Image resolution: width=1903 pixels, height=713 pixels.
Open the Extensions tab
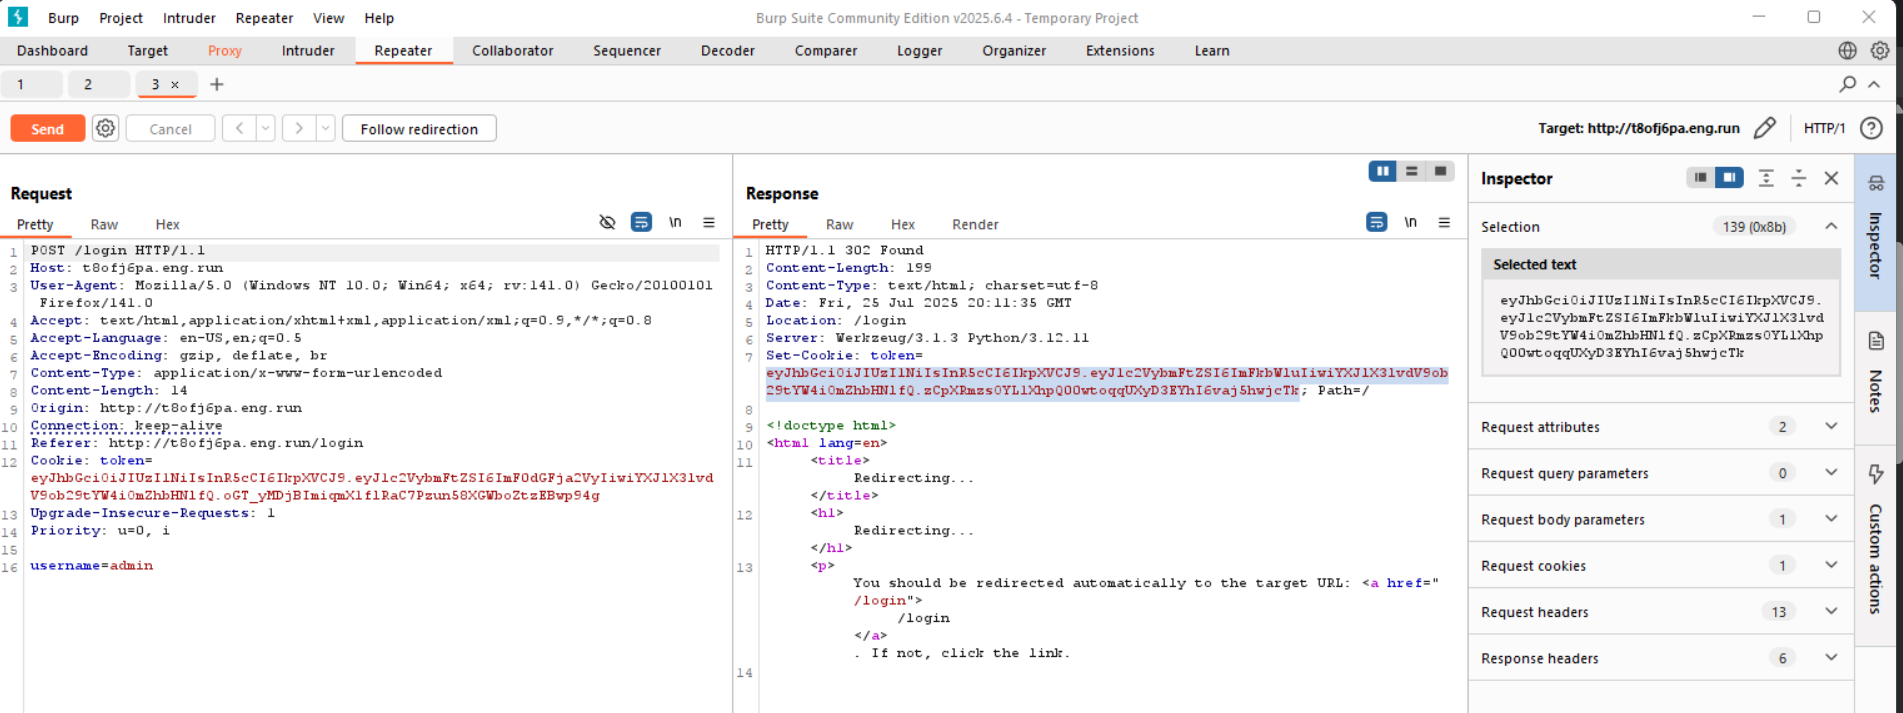click(1120, 51)
